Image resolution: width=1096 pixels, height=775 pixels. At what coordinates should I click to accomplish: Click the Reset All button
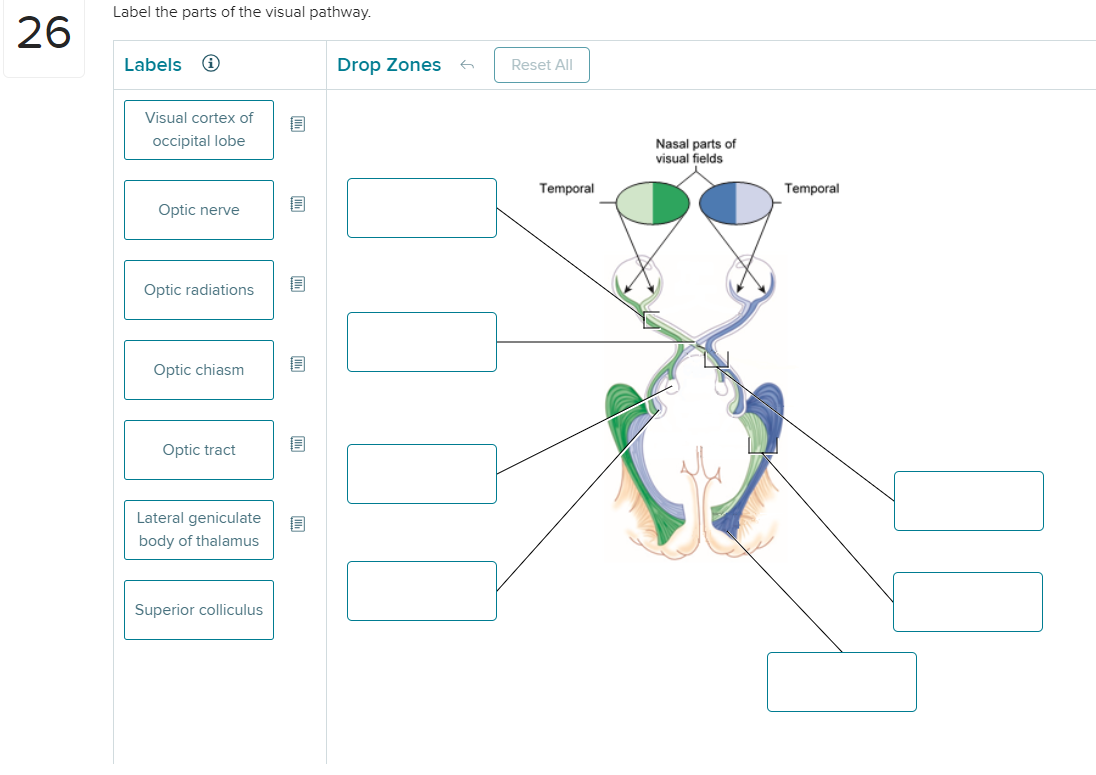coord(541,64)
